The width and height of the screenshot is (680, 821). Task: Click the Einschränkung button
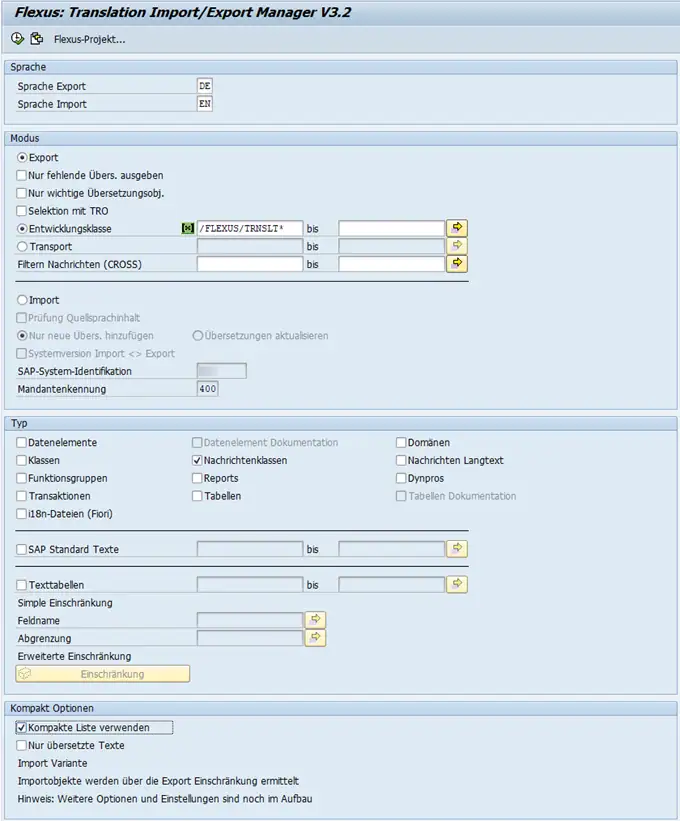[103, 674]
